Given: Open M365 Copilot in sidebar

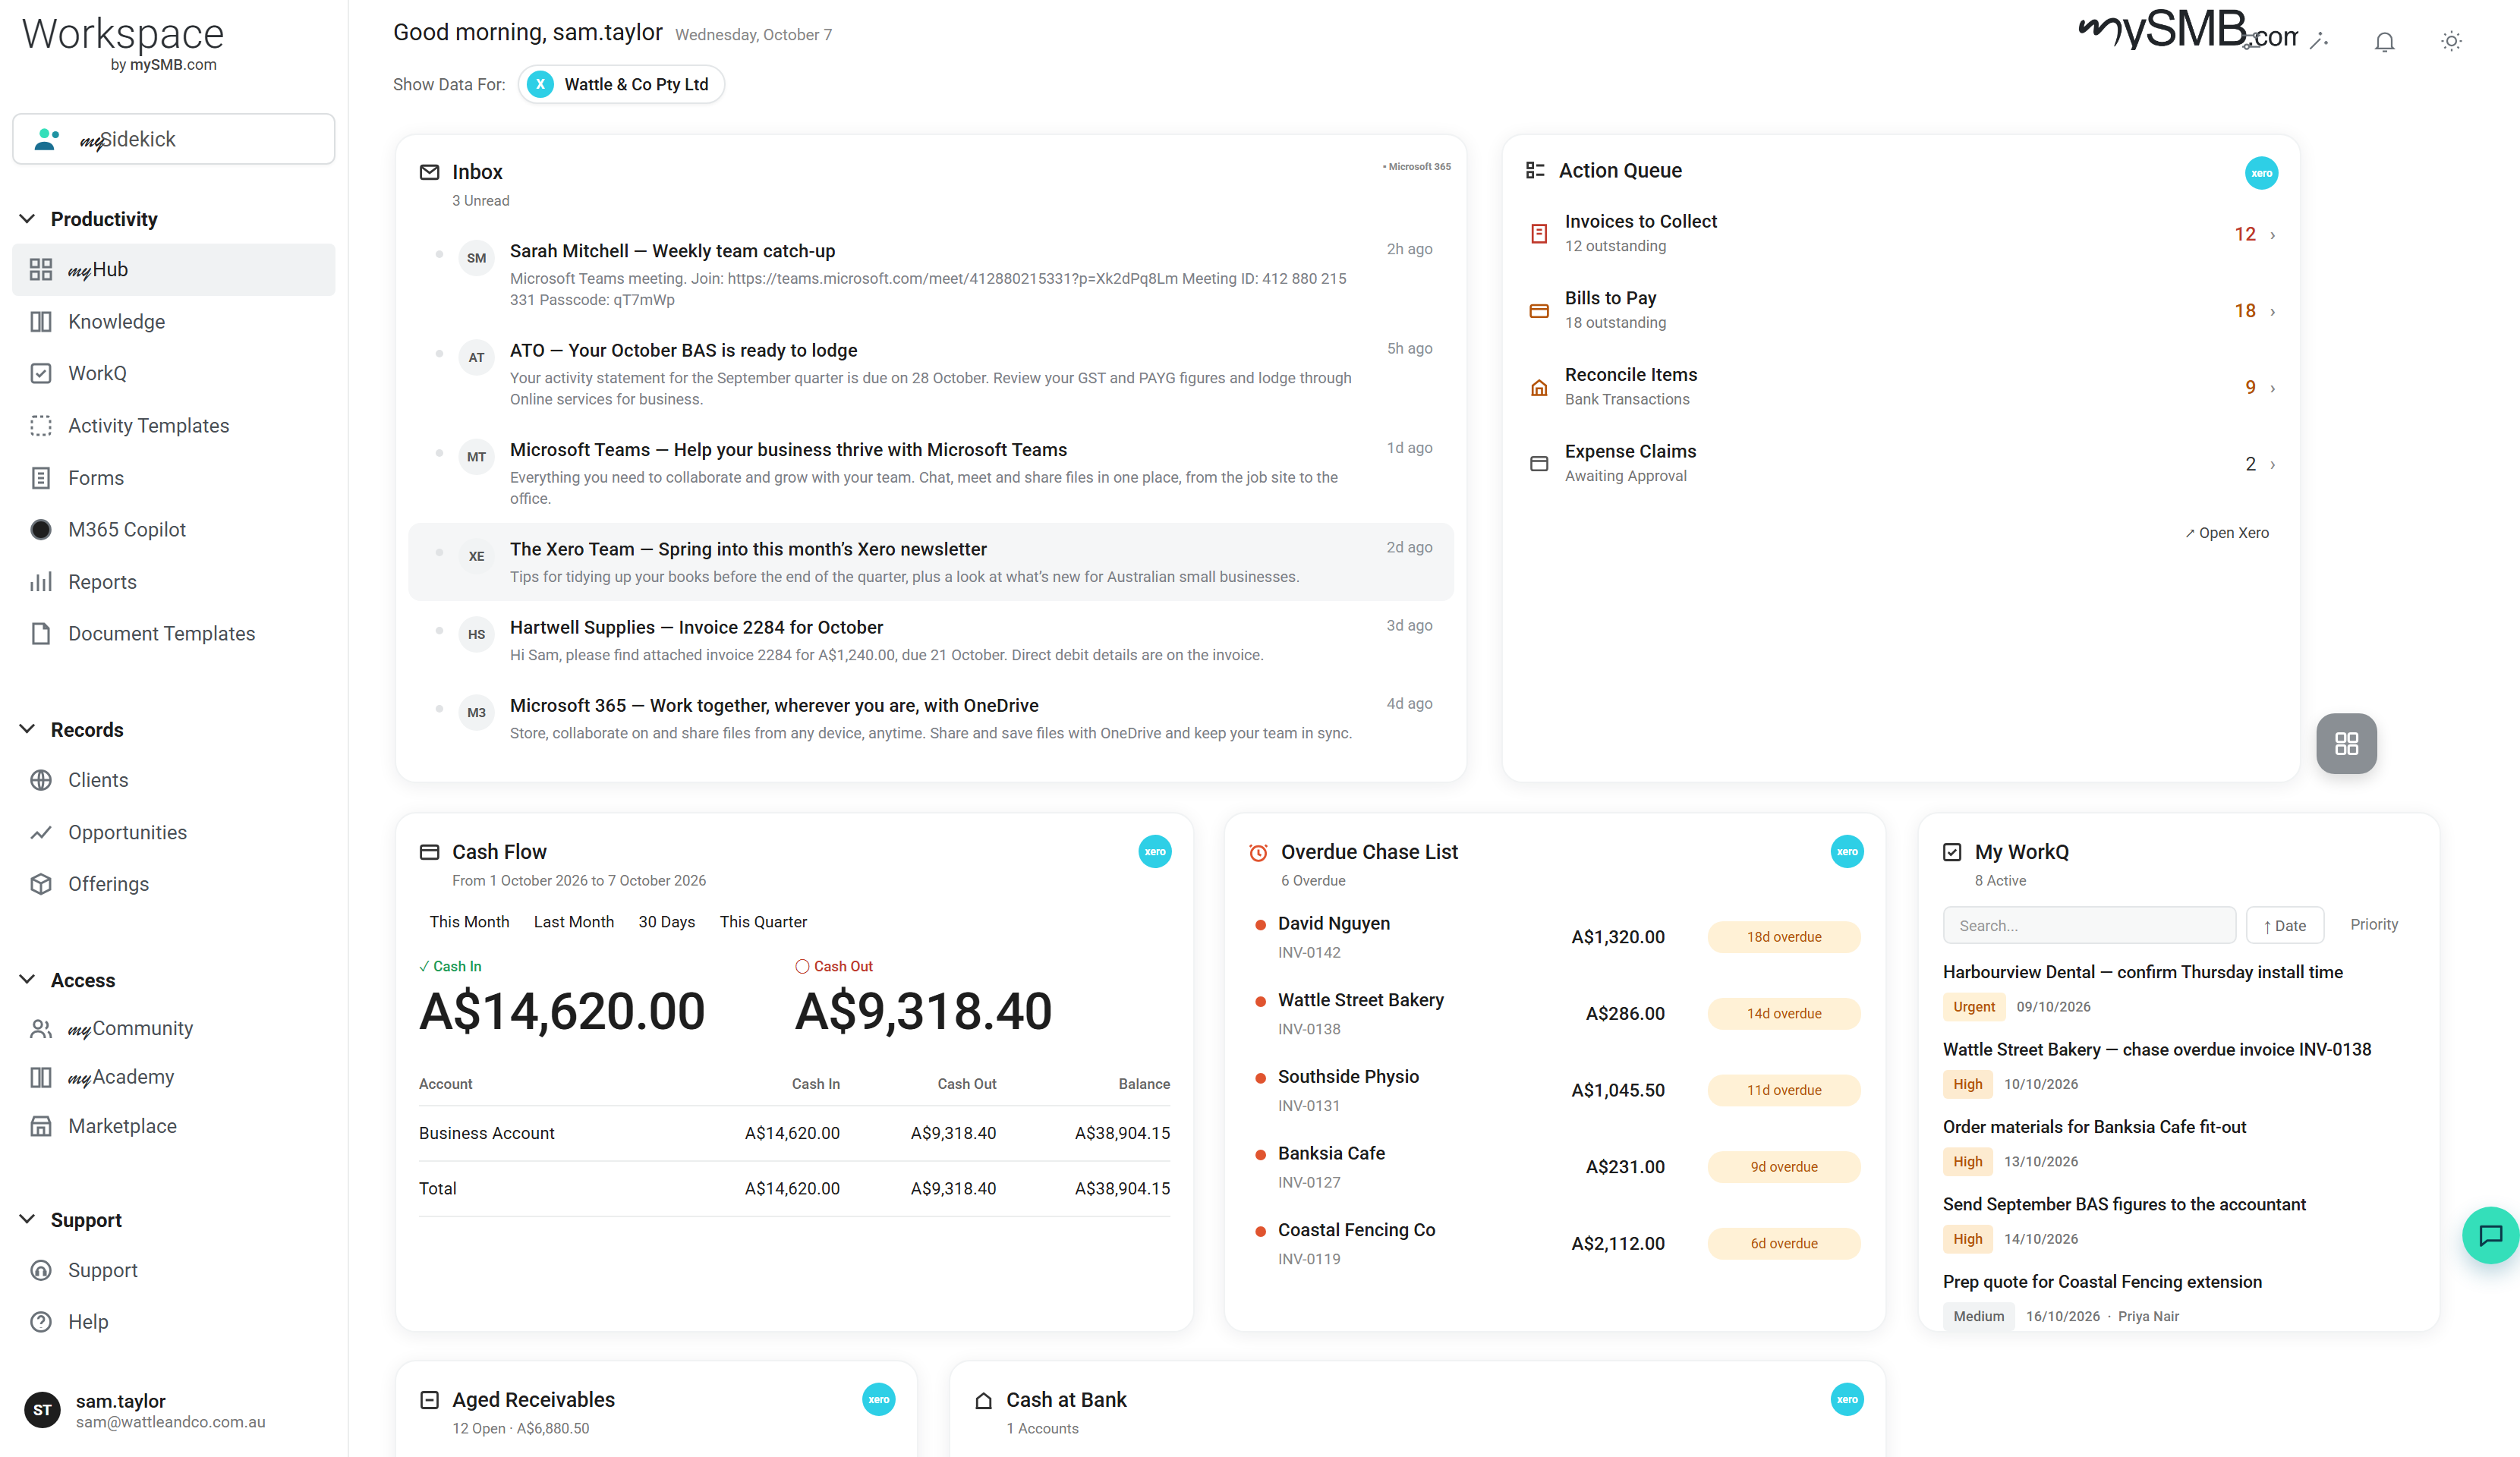Looking at the screenshot, I should pos(174,530).
